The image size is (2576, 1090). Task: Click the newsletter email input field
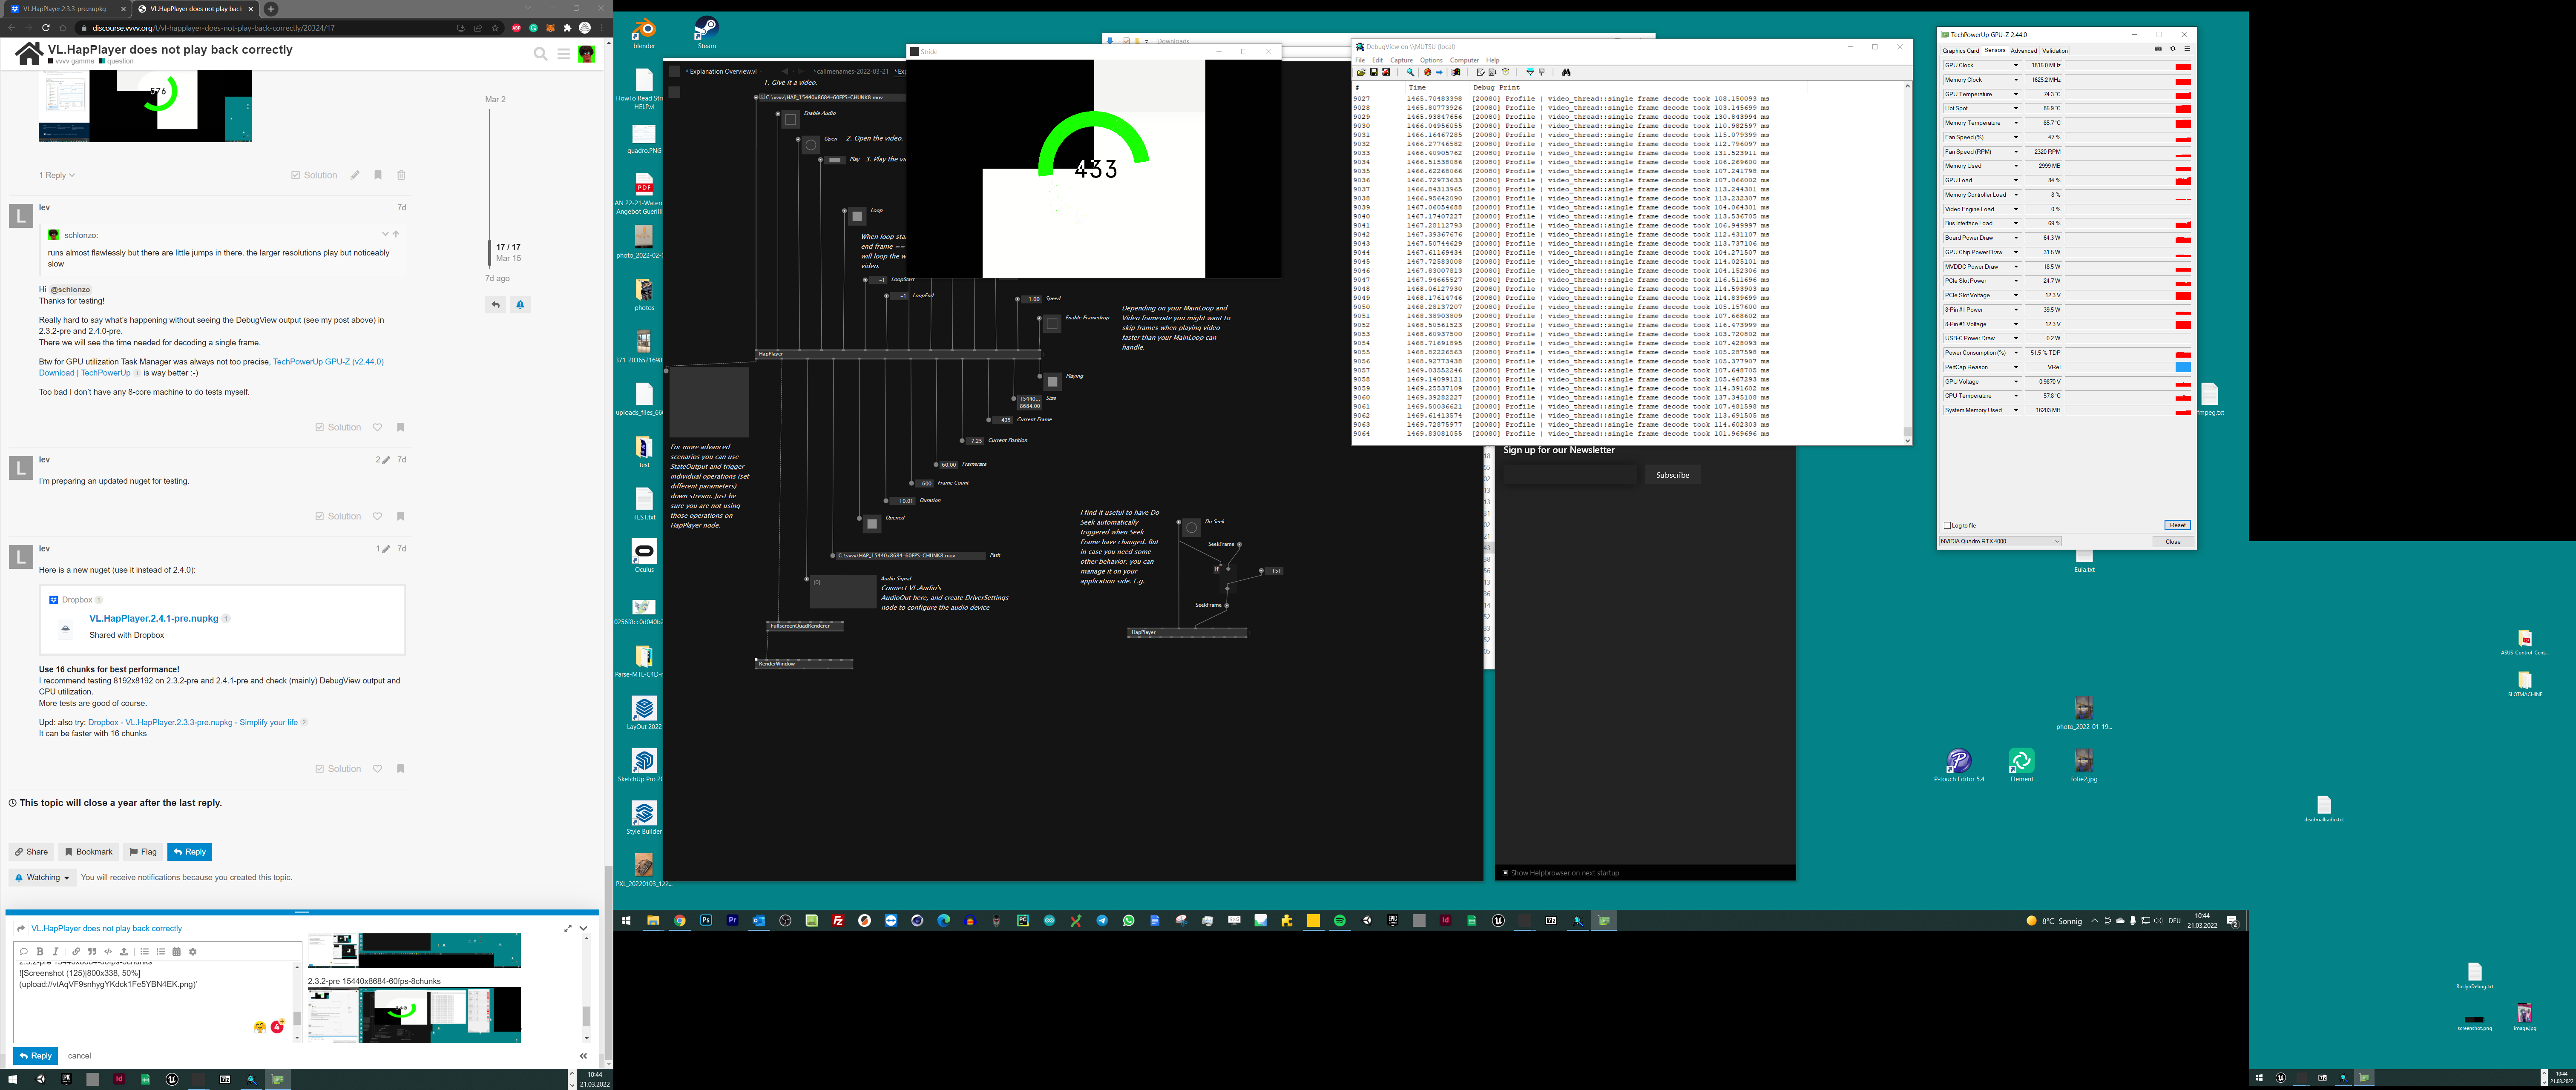coord(1570,475)
